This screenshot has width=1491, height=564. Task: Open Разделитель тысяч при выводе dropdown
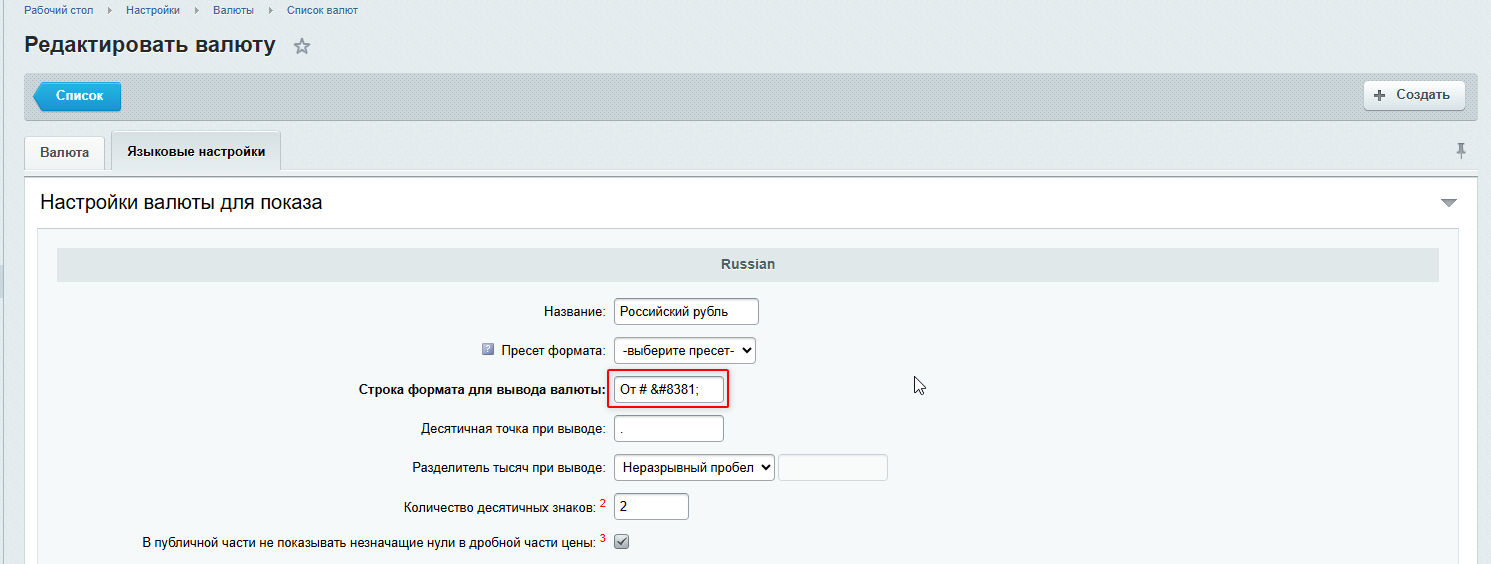coord(695,467)
